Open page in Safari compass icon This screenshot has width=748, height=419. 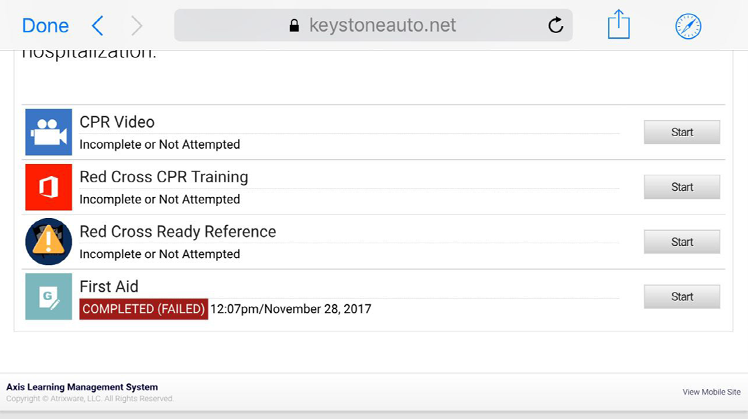688,26
